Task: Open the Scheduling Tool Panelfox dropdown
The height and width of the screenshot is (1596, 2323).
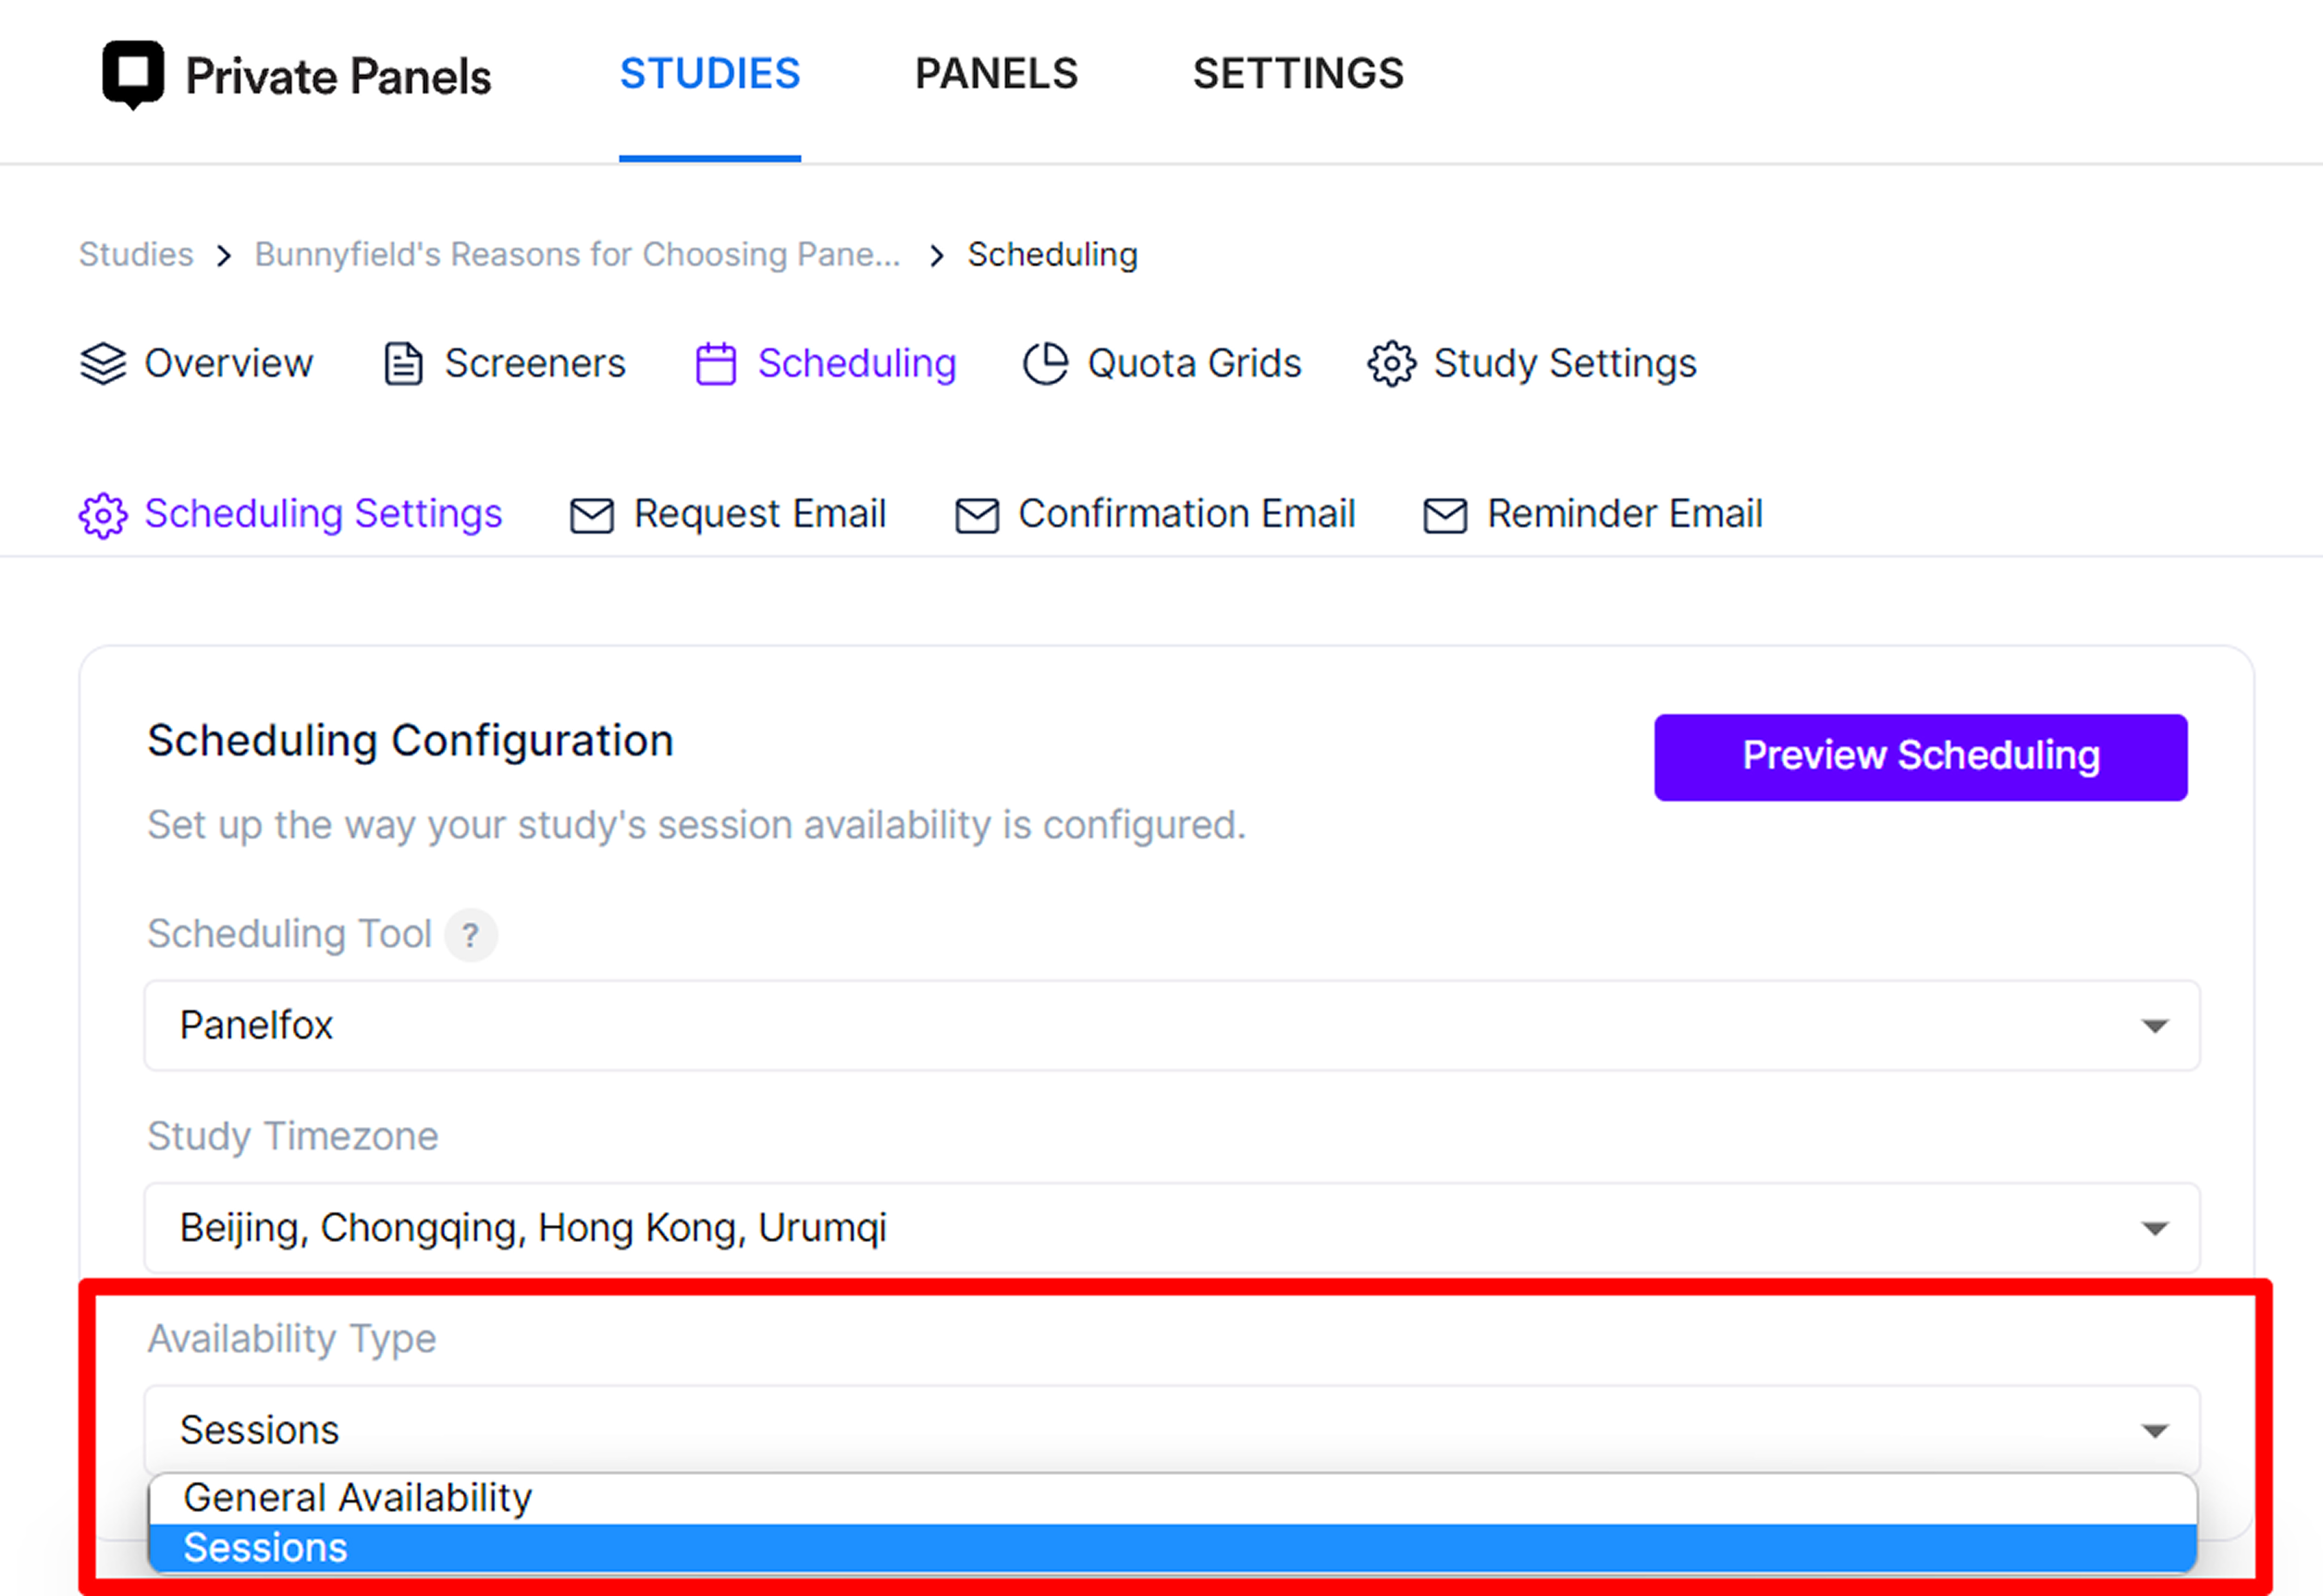Action: tap(1172, 1026)
